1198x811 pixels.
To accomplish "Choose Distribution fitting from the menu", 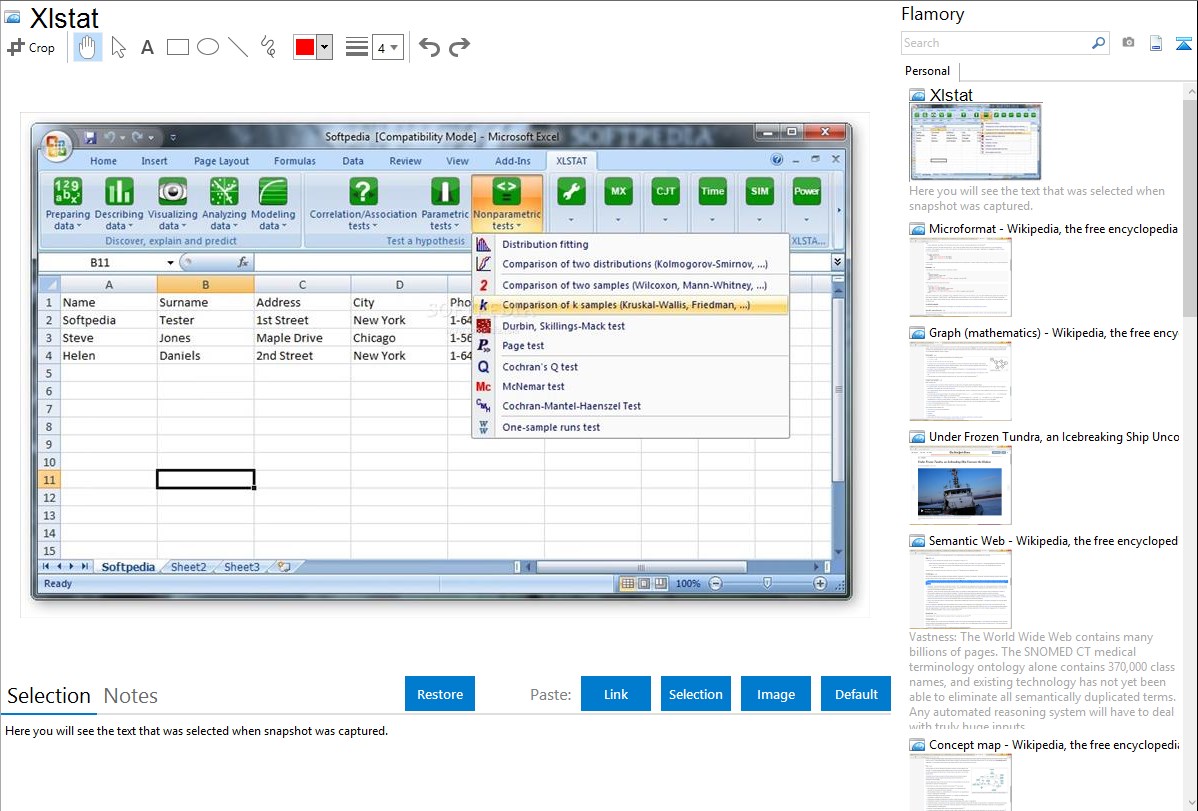I will (630, 245).
